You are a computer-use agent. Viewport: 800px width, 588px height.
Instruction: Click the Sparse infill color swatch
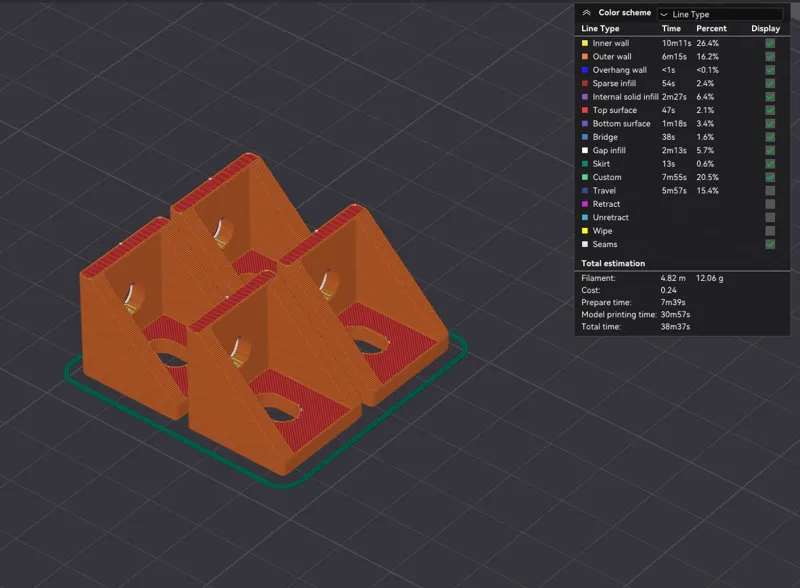tap(585, 83)
